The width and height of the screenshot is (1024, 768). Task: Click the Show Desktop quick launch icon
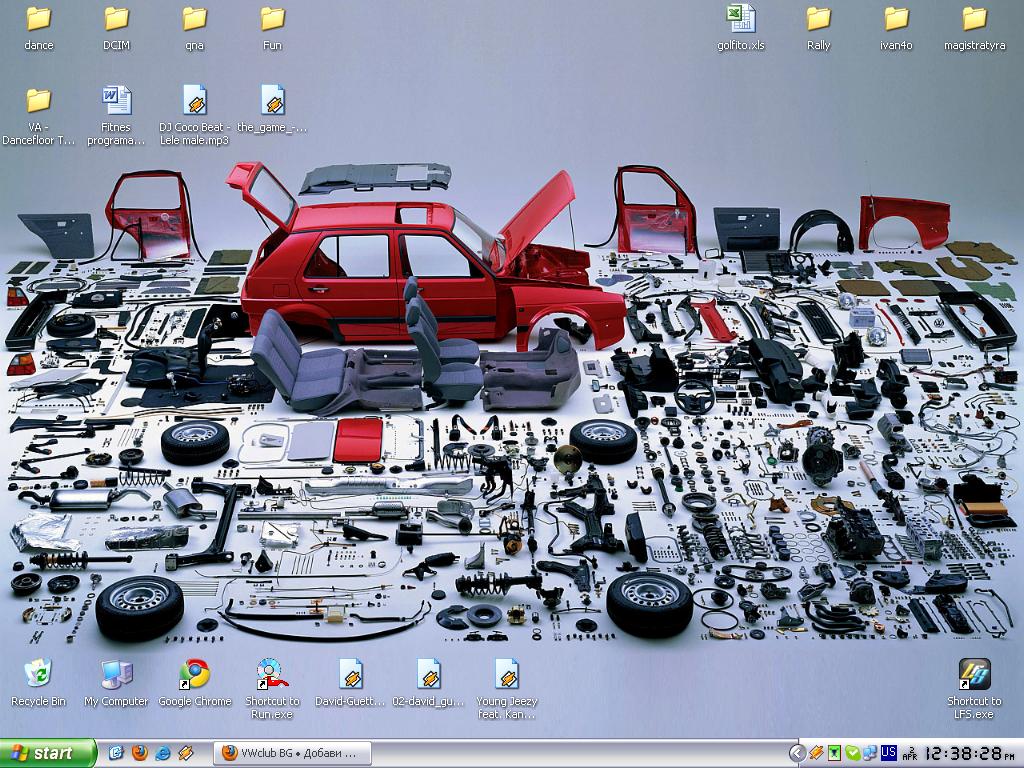(x=116, y=753)
